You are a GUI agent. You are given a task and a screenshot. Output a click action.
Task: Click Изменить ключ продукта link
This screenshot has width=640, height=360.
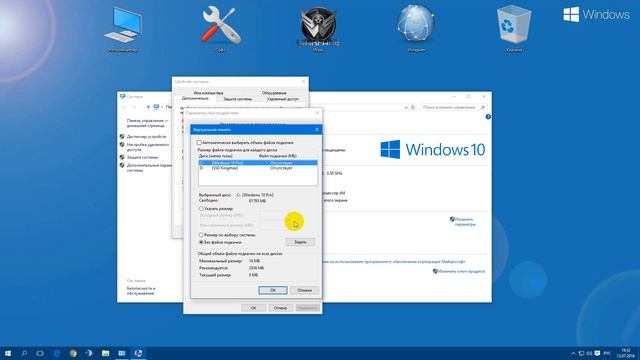[x=461, y=271]
